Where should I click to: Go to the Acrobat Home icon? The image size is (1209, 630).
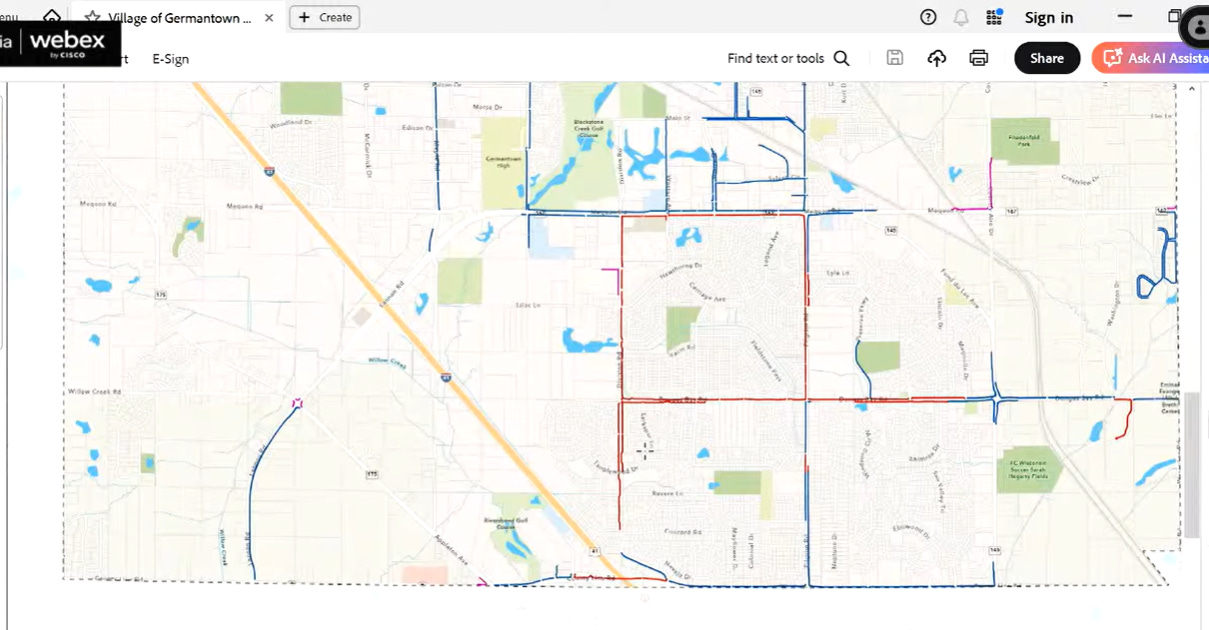50,16
